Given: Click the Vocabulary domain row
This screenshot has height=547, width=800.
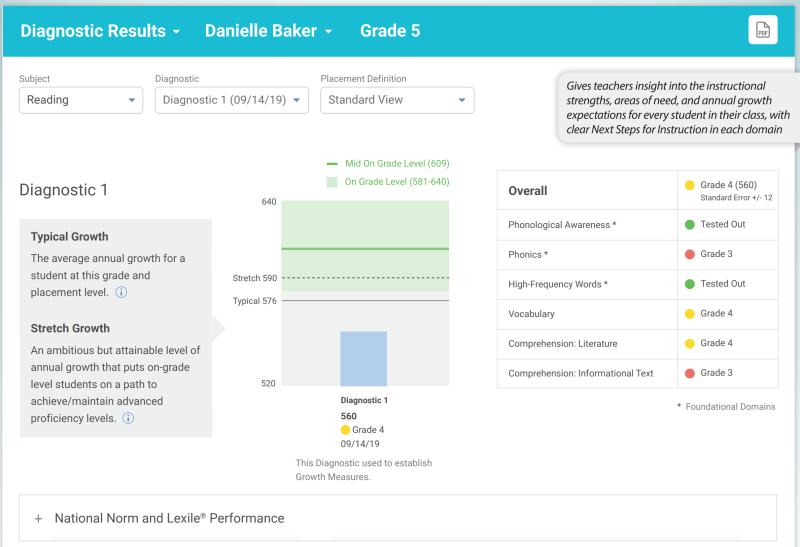Looking at the screenshot, I should (x=587, y=314).
